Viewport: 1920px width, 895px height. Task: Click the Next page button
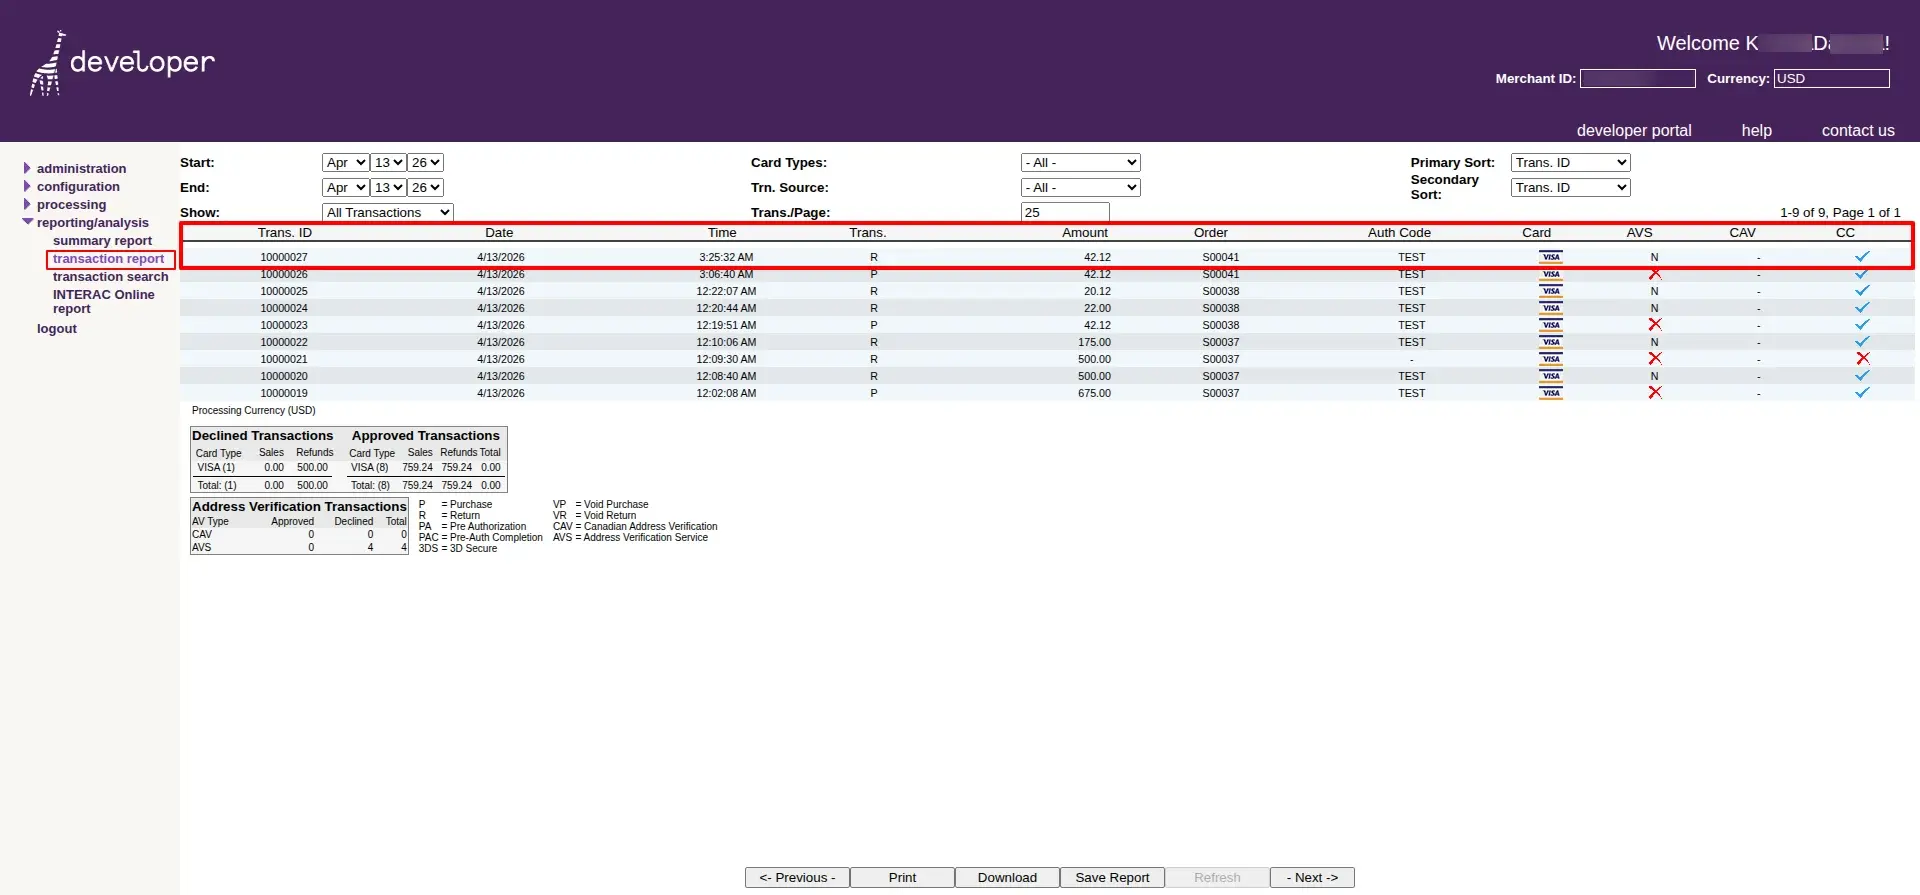(x=1312, y=877)
